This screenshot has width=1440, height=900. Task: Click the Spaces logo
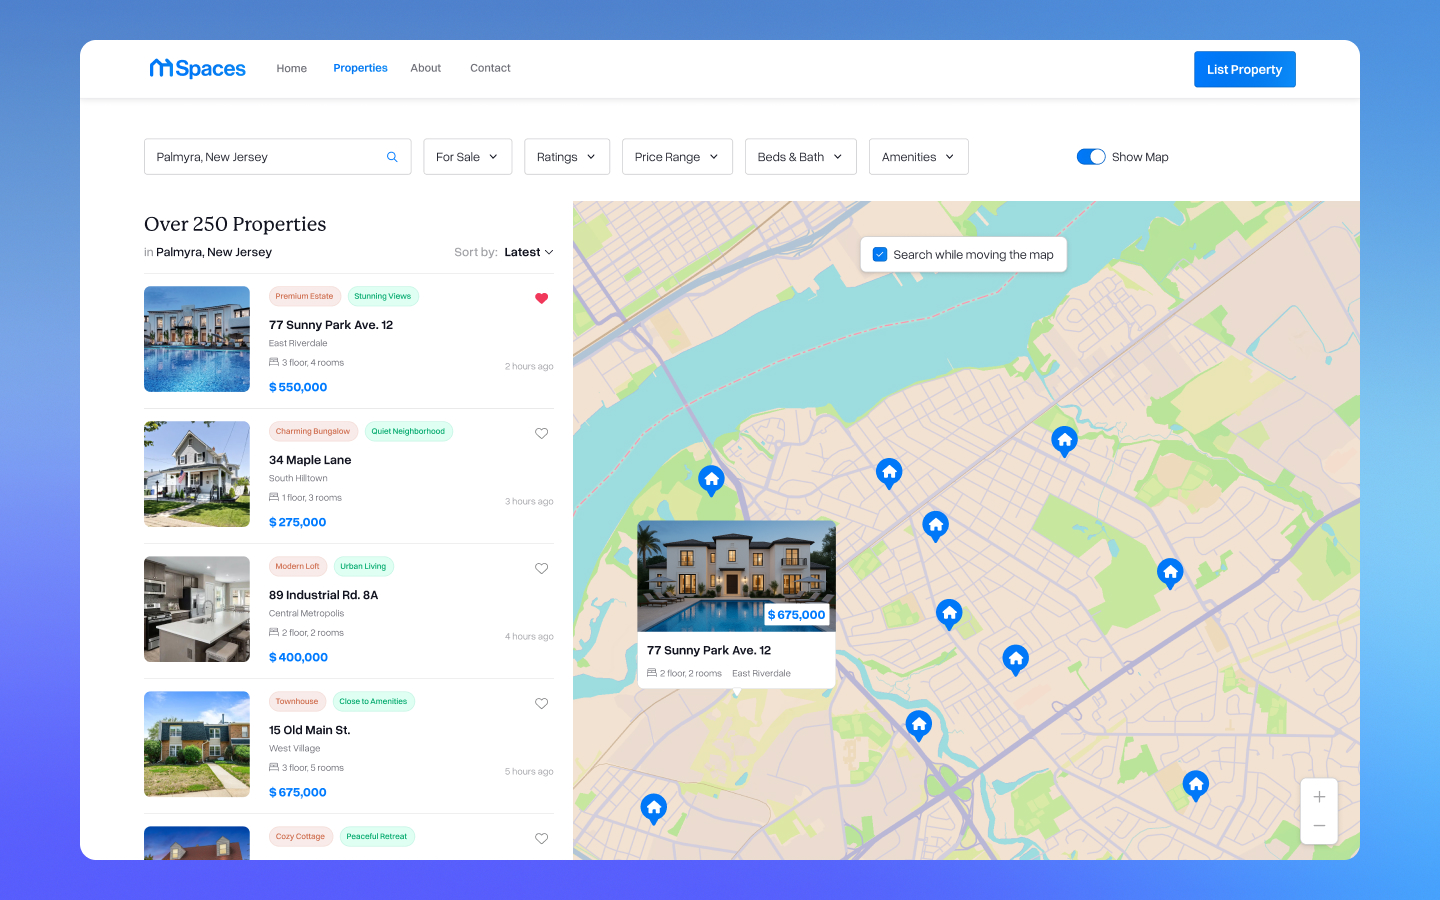click(197, 68)
